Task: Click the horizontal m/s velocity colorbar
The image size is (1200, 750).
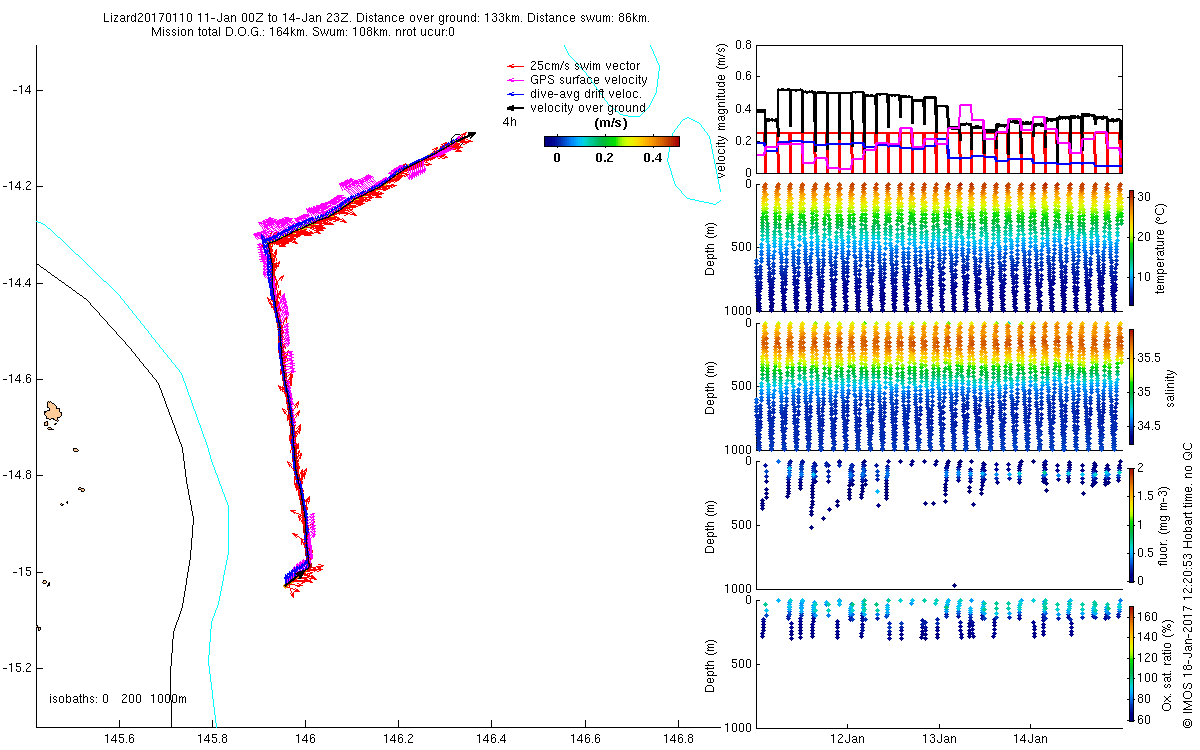Action: (x=611, y=142)
